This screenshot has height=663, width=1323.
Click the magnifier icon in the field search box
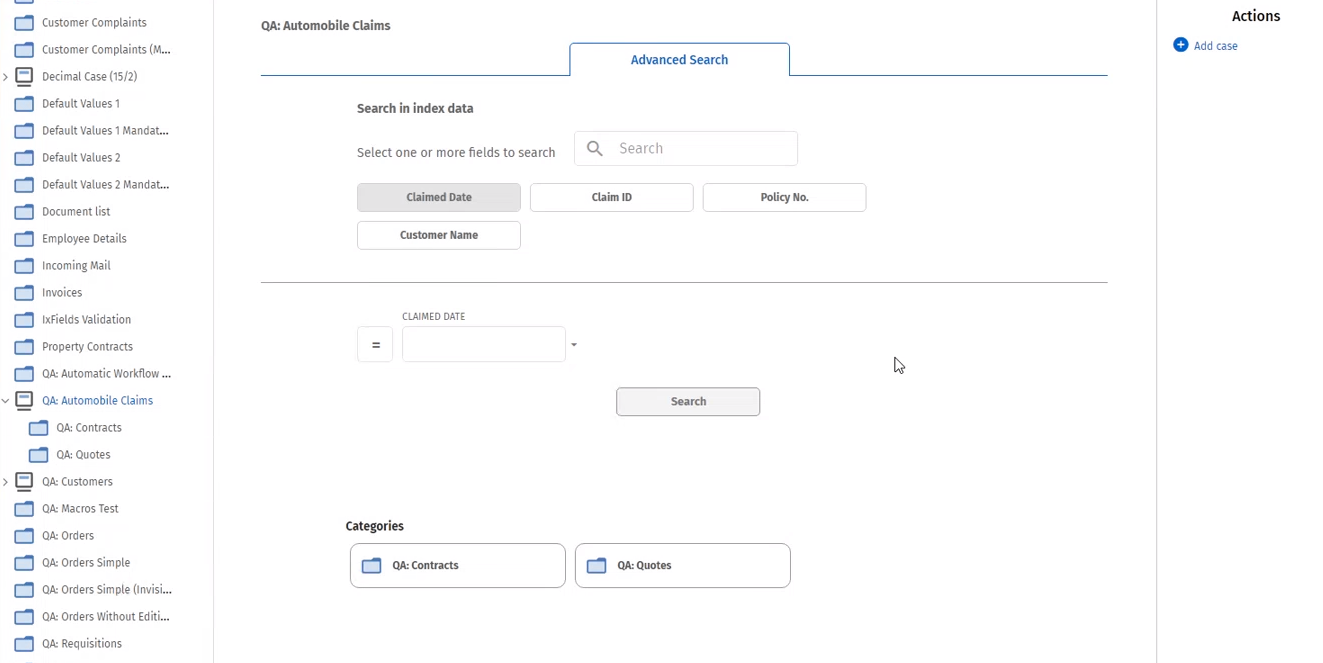pyautogui.click(x=595, y=148)
